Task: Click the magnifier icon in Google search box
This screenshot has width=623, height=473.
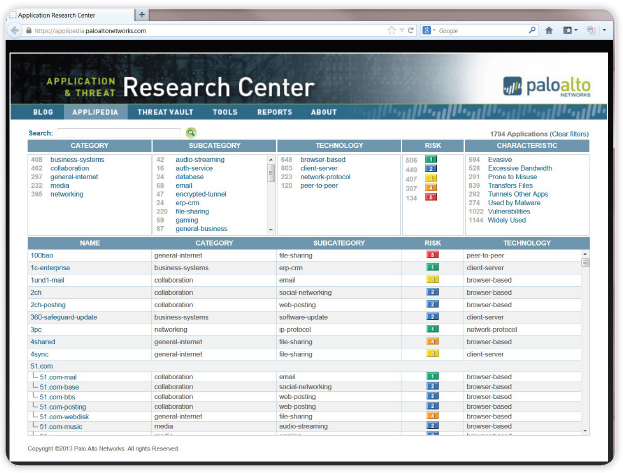Action: (x=532, y=30)
